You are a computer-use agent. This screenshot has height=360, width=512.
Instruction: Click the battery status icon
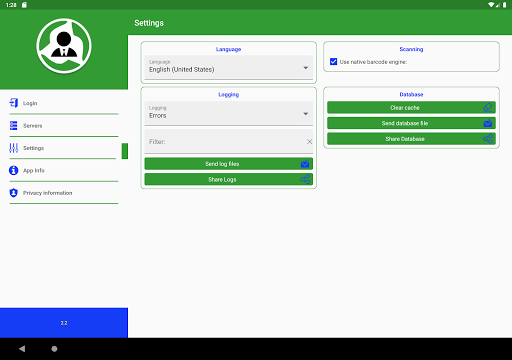[x=505, y=5]
